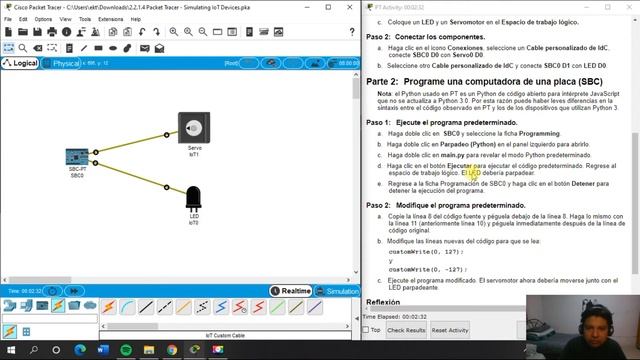Click the Power Cycle Devices button
Image resolution: width=640 pixels, height=360 pixels.
(53, 291)
